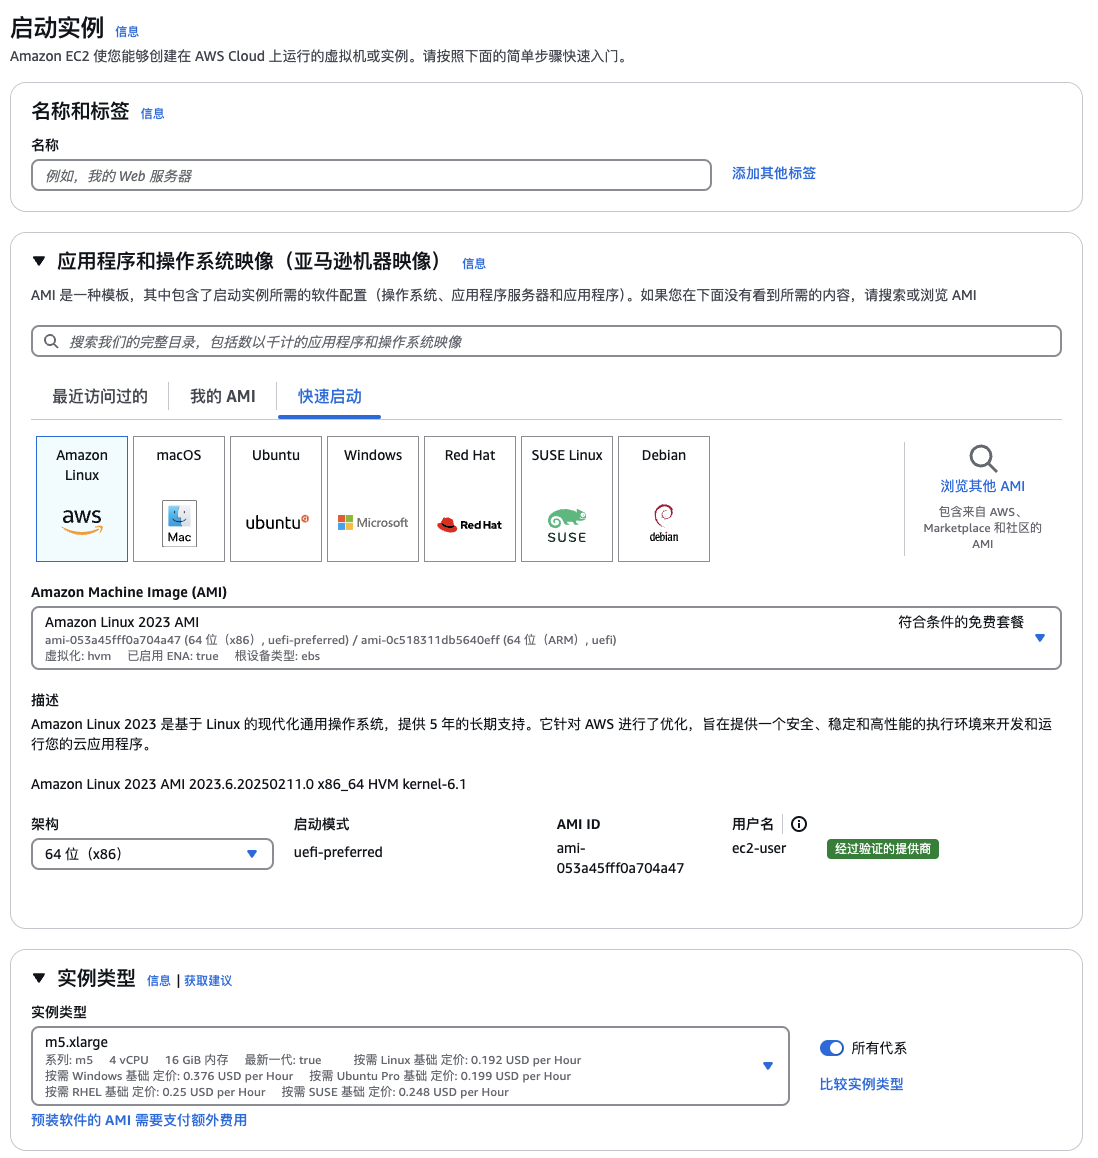This screenshot has height=1158, width=1098.
Task: Click 信息 link beside 名称和标签
Action: [x=153, y=114]
